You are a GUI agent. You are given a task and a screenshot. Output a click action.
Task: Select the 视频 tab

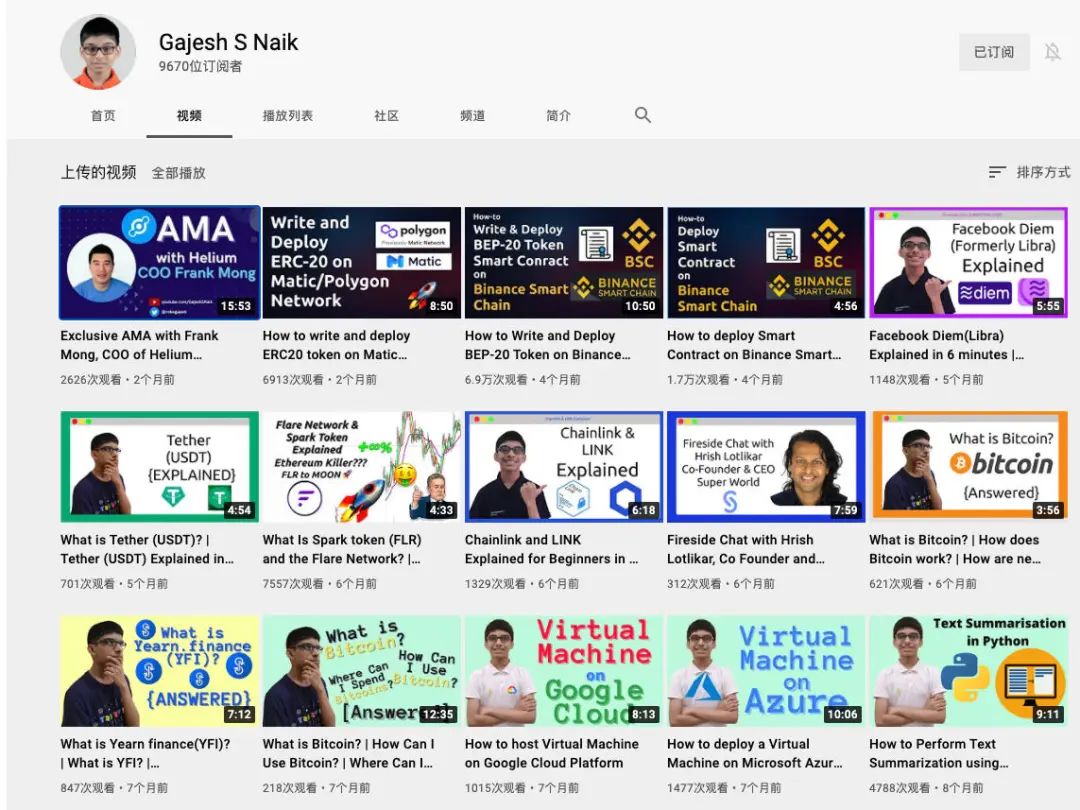tap(189, 116)
